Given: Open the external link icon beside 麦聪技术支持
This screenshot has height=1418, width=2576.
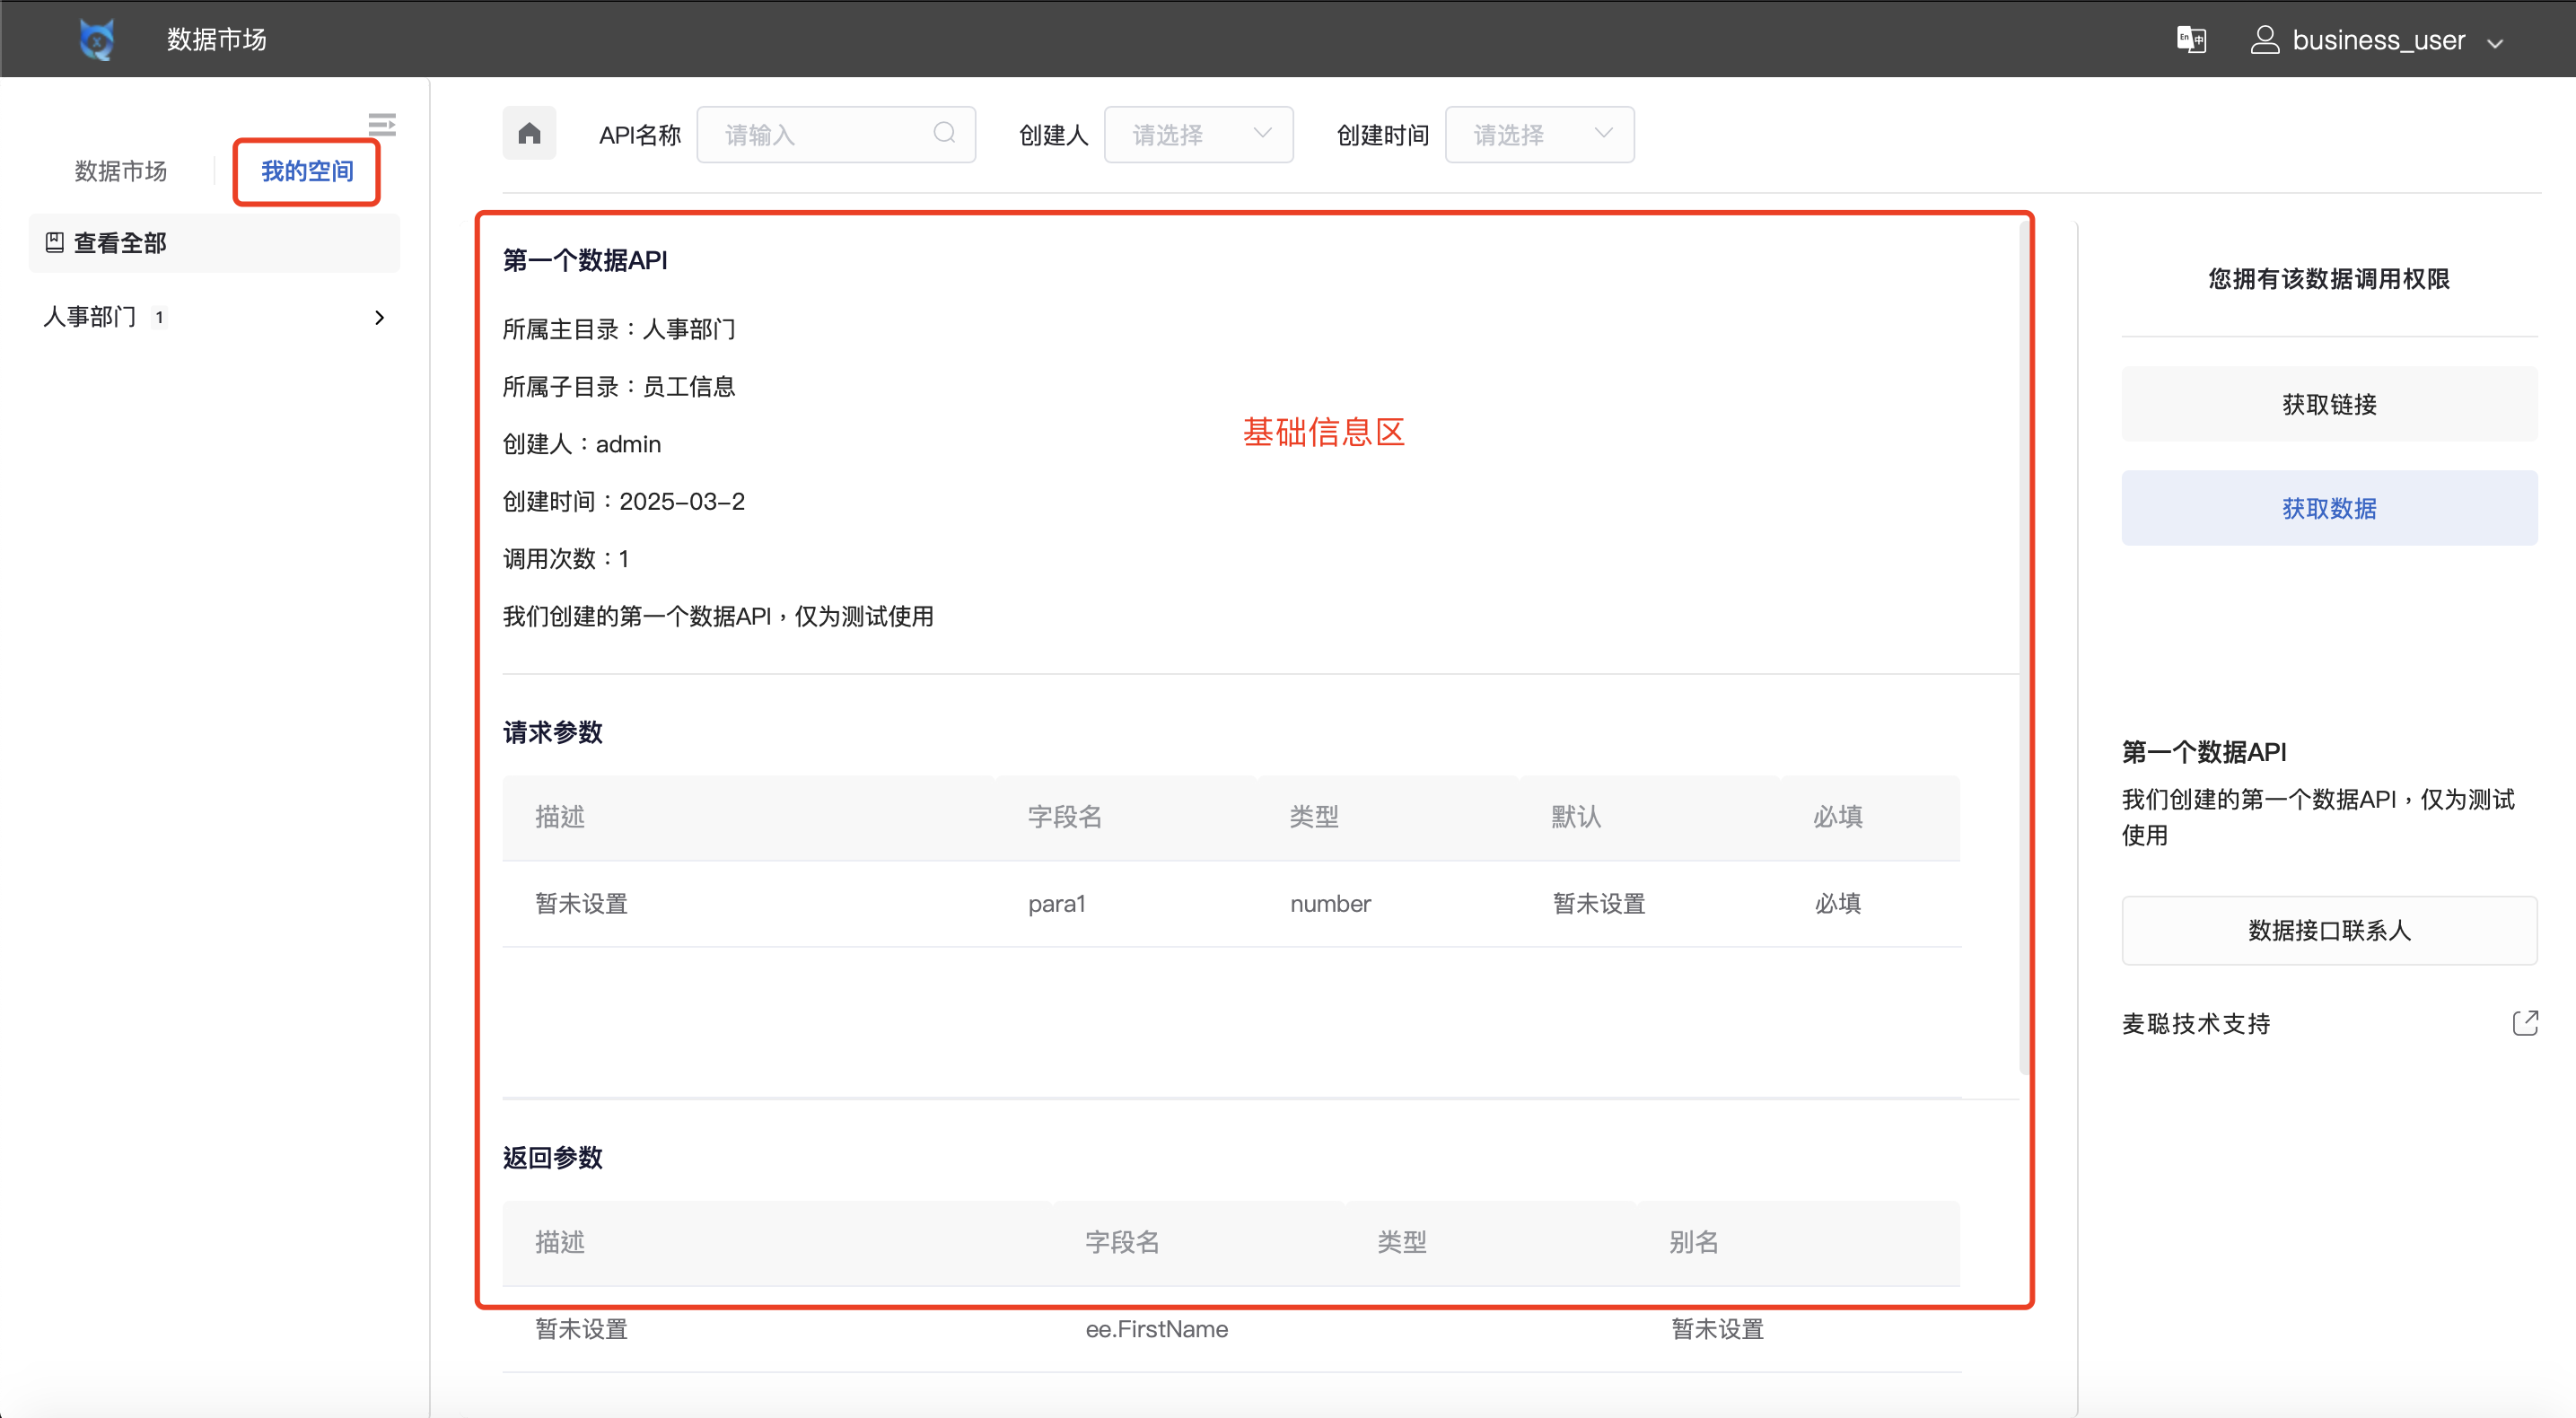Looking at the screenshot, I should (x=2524, y=1022).
